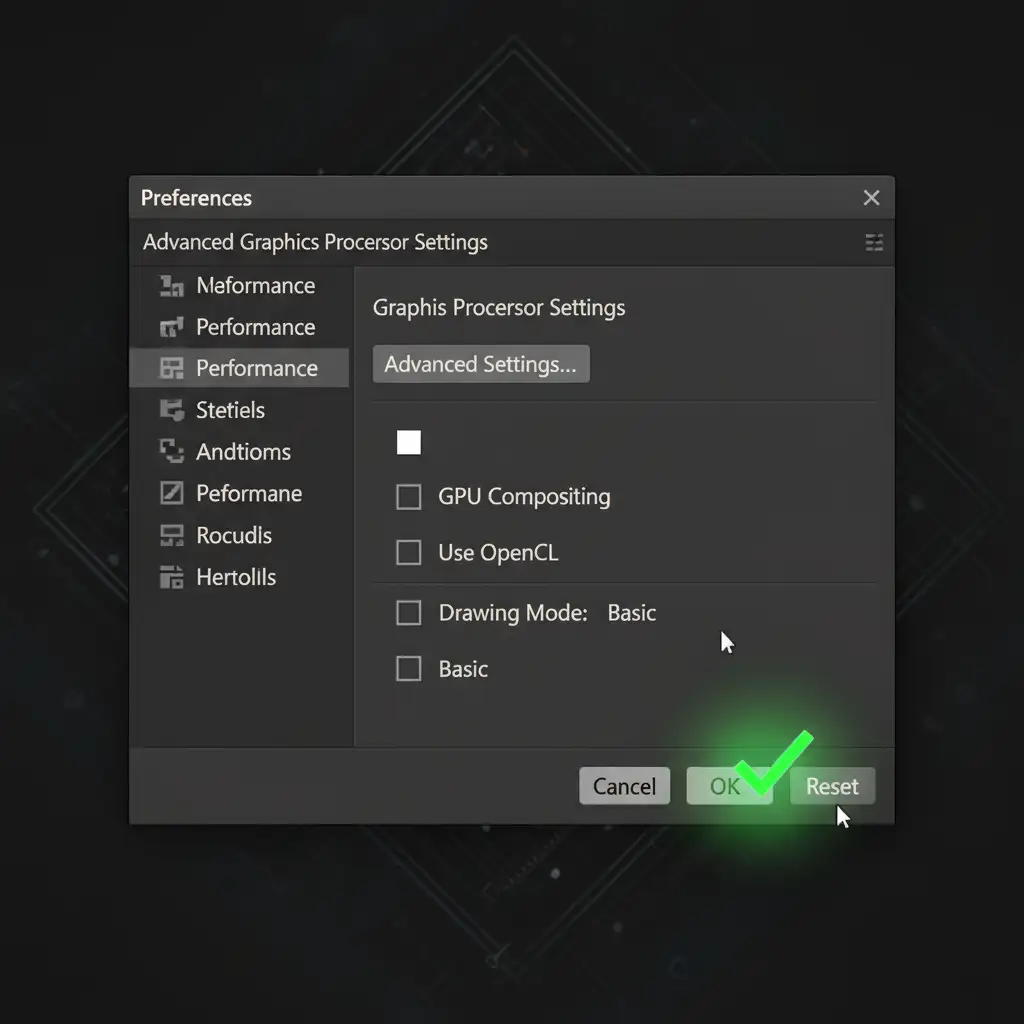
Task: Click the highlighted Performance category icon
Action: (172, 369)
